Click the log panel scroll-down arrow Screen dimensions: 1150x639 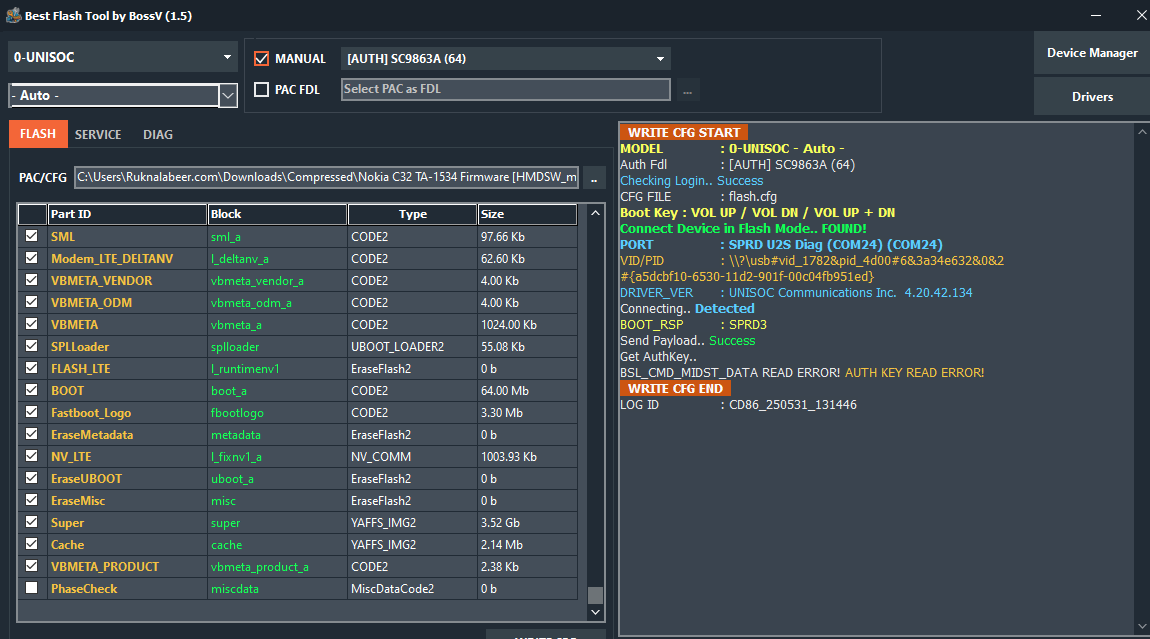click(1142, 627)
